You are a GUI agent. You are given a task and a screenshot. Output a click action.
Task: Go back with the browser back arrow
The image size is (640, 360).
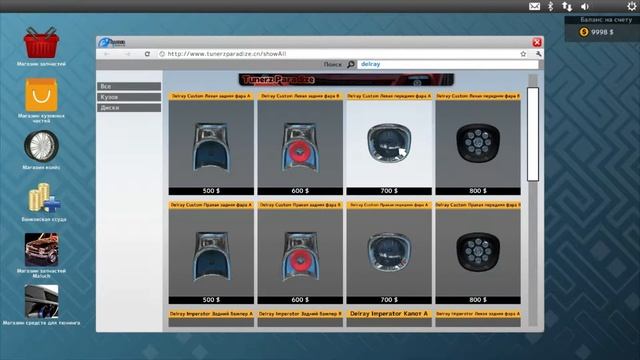[107, 54]
